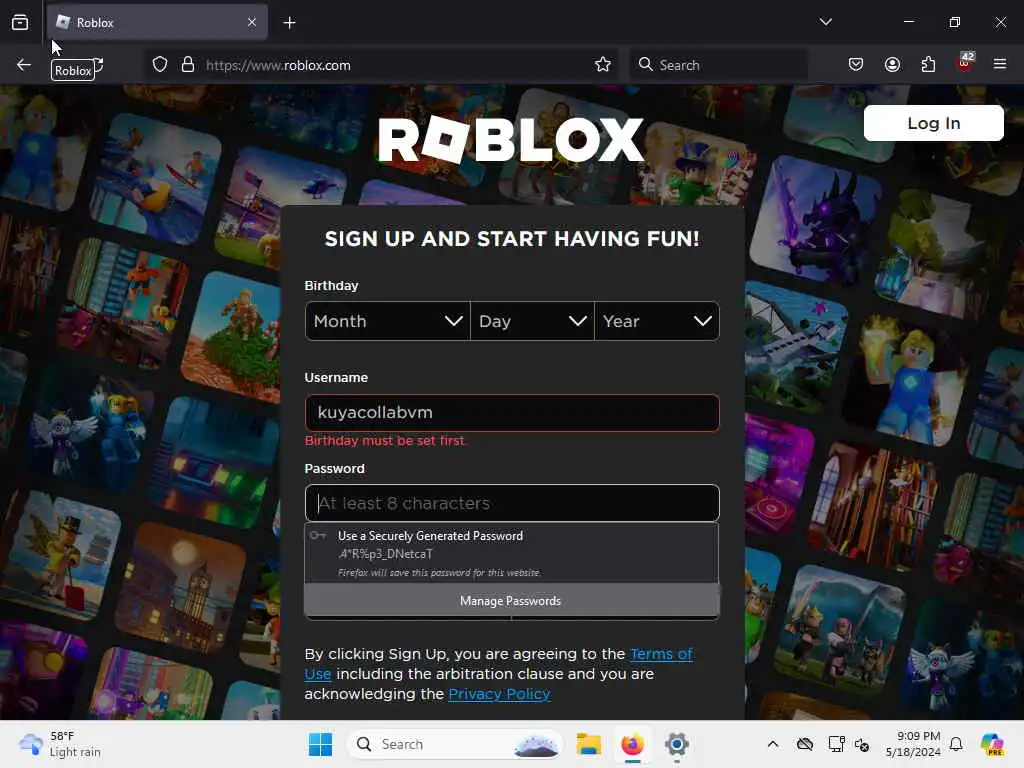1024x768 pixels.
Task: Click the Roblox logo
Action: (511, 140)
